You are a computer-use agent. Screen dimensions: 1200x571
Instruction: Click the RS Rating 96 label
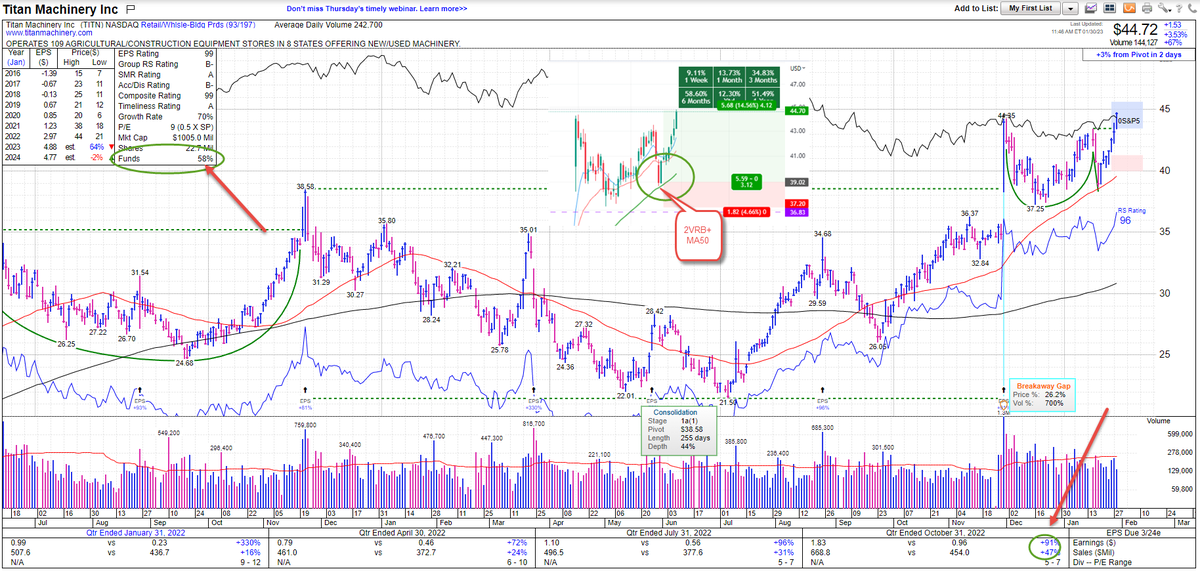click(1131, 216)
